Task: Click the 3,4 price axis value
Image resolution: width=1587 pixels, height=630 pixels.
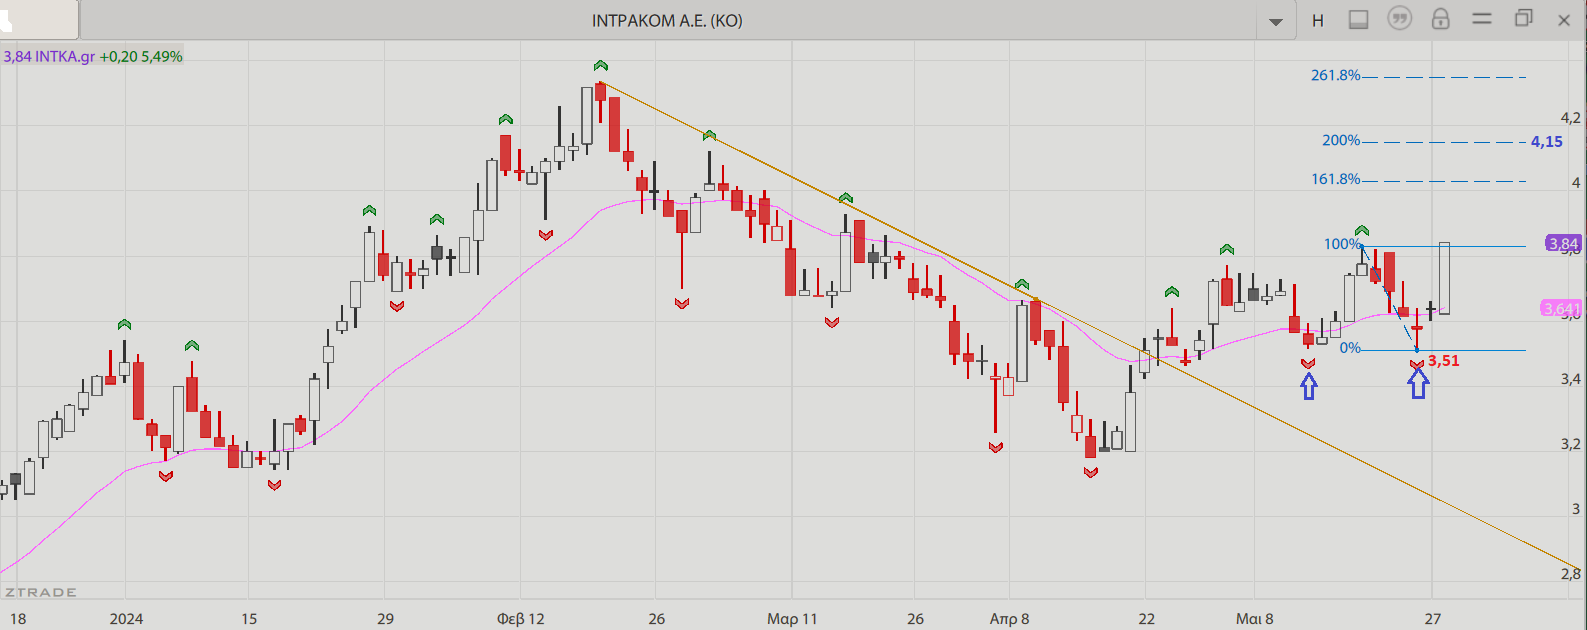Action: [x=1571, y=379]
